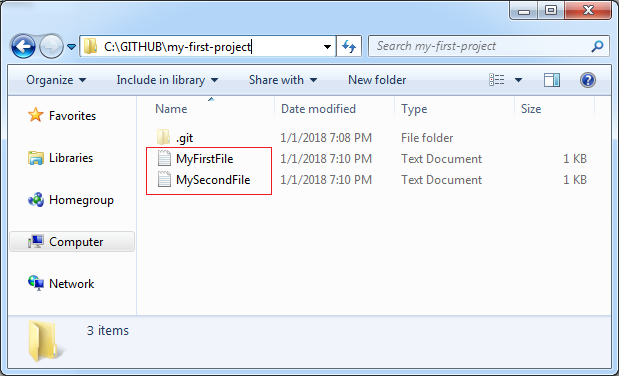Select the MyFirstFile text document
This screenshot has width=619, height=376.
click(x=204, y=159)
